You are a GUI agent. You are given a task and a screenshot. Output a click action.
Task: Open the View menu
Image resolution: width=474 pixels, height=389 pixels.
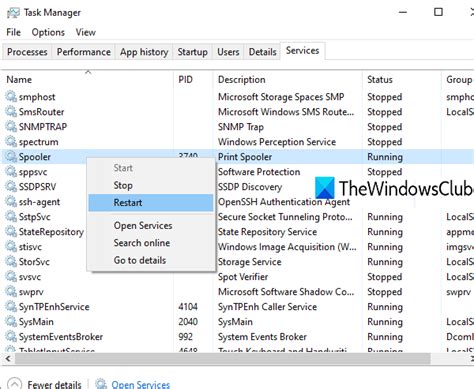[x=85, y=32]
